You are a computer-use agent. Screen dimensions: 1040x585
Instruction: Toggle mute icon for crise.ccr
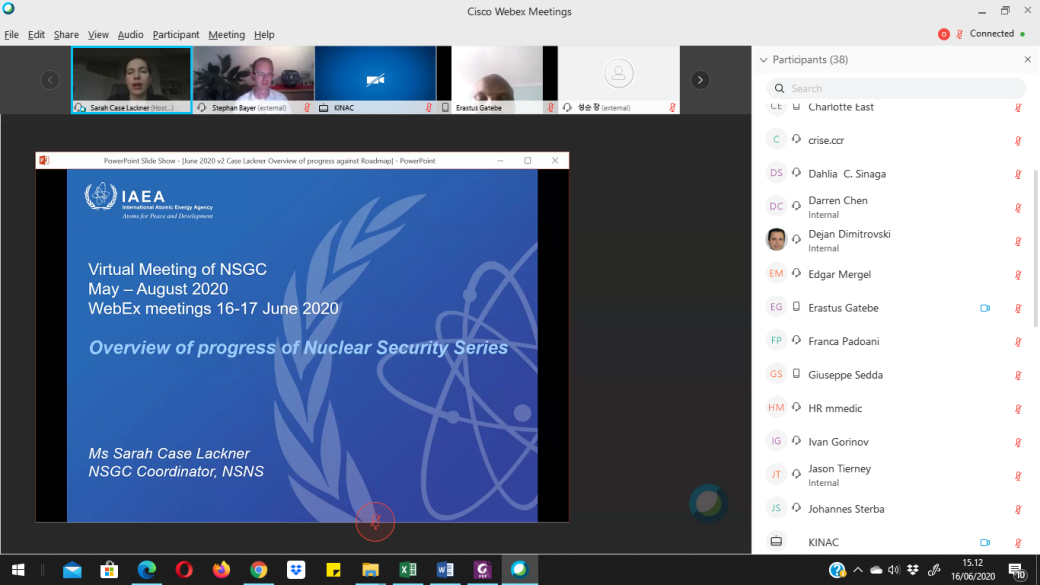(1018, 141)
